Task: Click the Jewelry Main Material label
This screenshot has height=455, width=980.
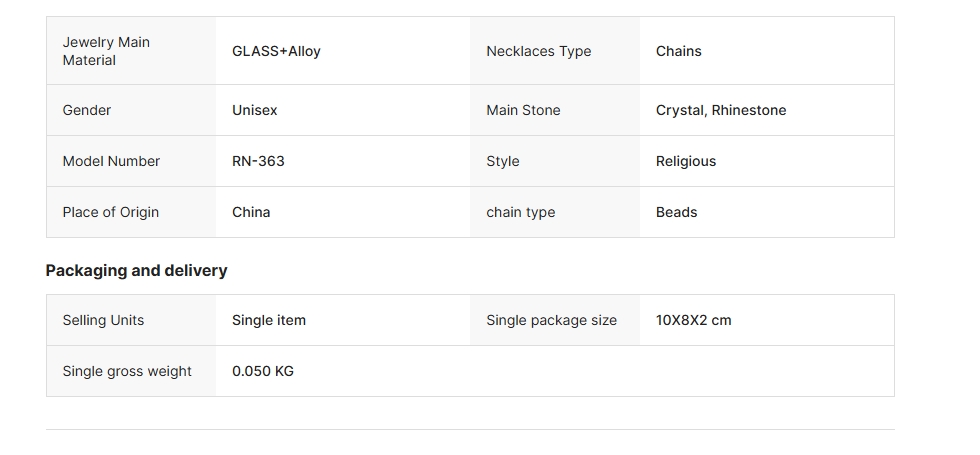Action: [105, 51]
